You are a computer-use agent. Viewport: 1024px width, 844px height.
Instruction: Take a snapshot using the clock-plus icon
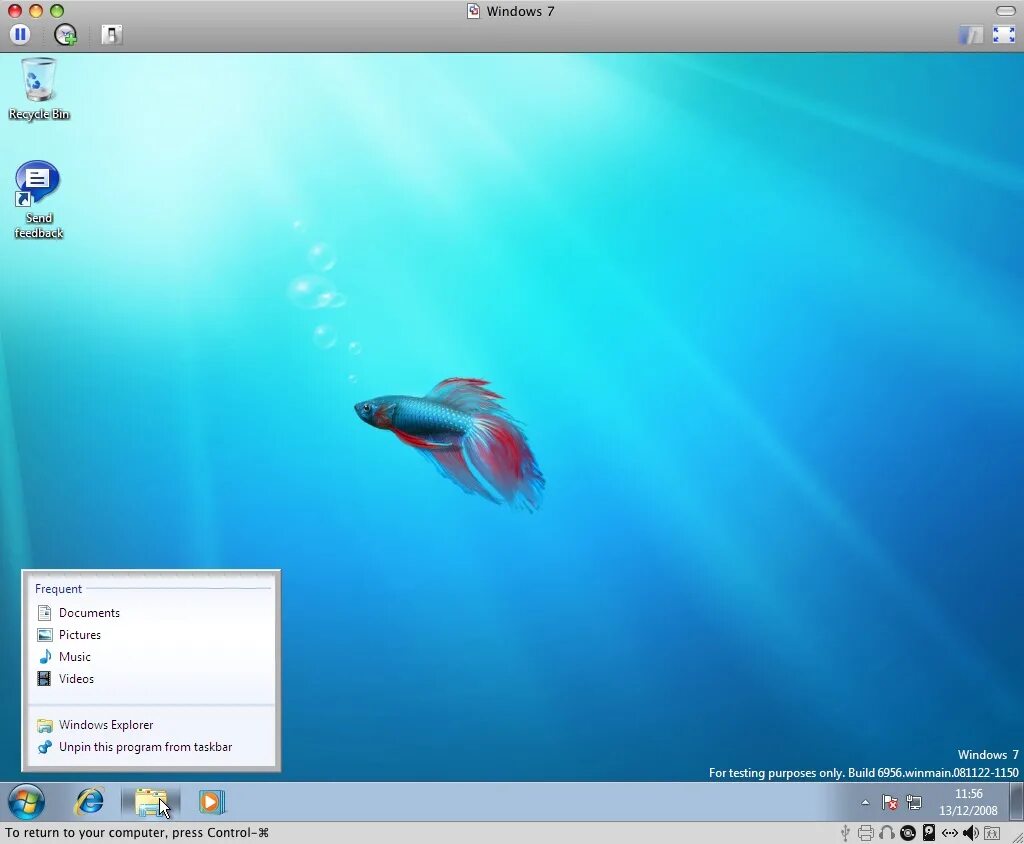tap(65, 35)
